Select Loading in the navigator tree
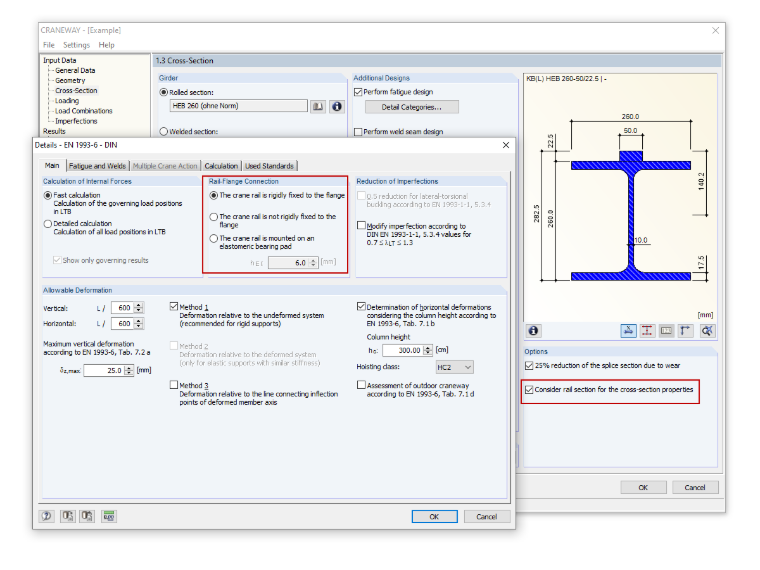 point(67,101)
